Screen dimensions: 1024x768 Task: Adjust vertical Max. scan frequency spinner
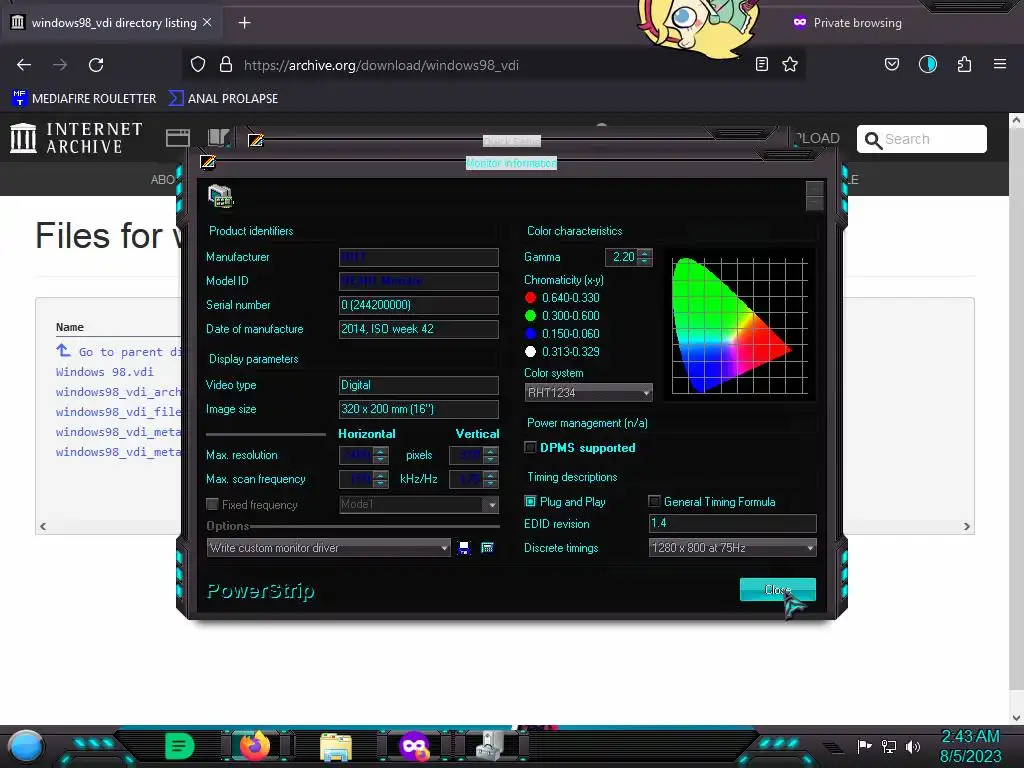pyautogui.click(x=491, y=479)
